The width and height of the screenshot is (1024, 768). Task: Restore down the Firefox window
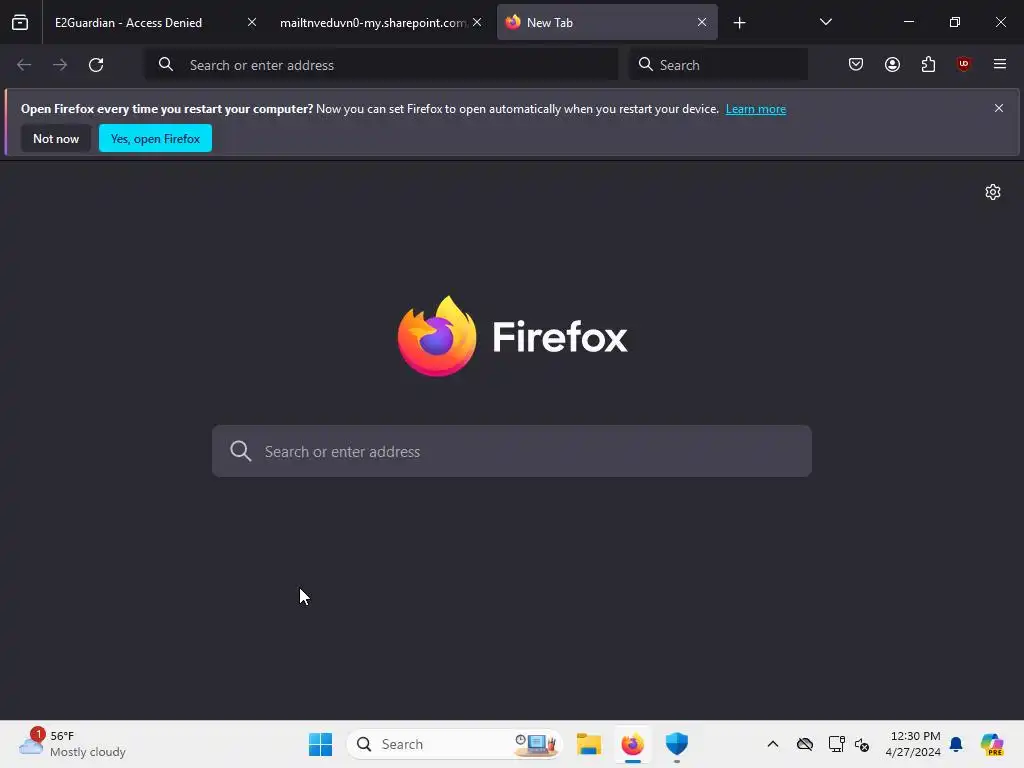(x=955, y=22)
